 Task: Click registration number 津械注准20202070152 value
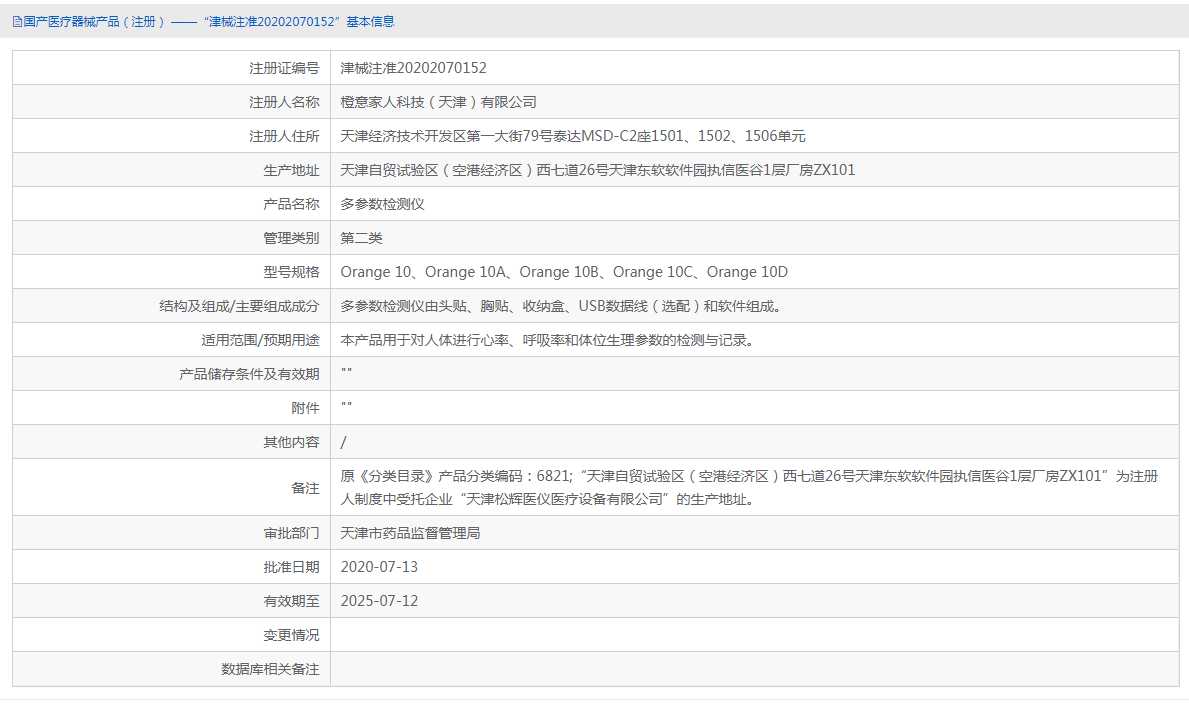tap(413, 68)
